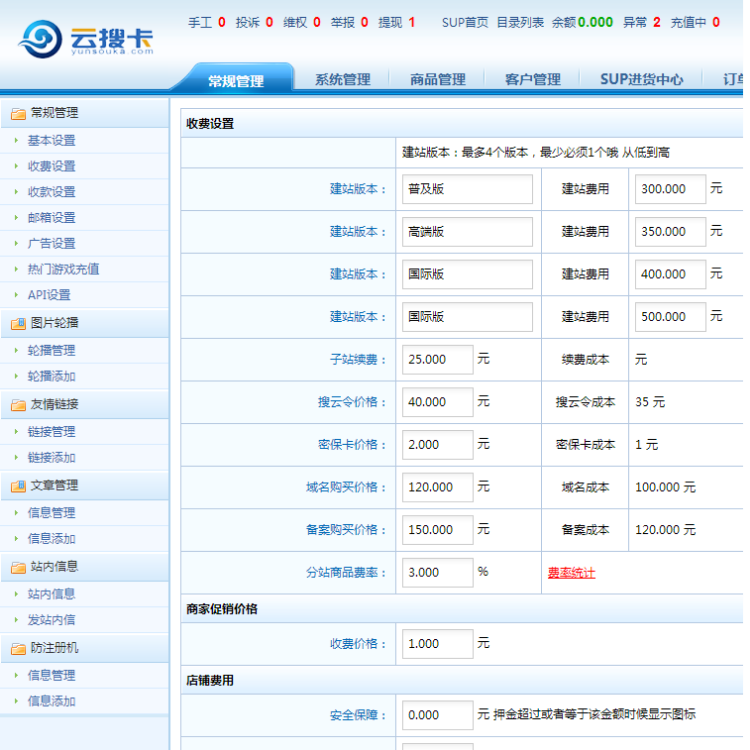Viewport: 750px width, 750px height.
Task: Click the 手工 counter in header
Action: pos(207,22)
